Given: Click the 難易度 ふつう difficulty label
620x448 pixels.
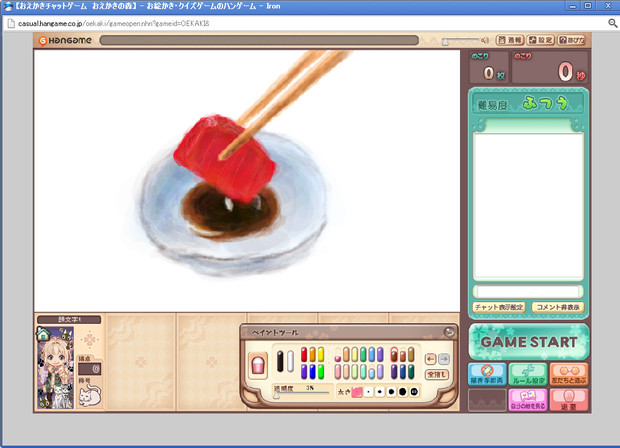Looking at the screenshot, I should click(527, 104).
